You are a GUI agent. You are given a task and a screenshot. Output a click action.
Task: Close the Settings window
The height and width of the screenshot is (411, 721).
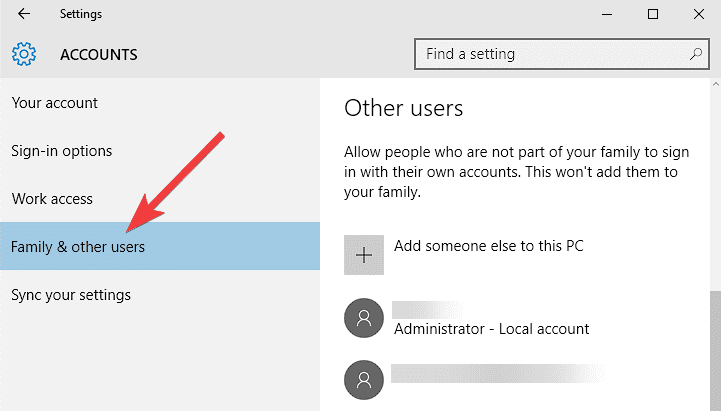pos(699,14)
